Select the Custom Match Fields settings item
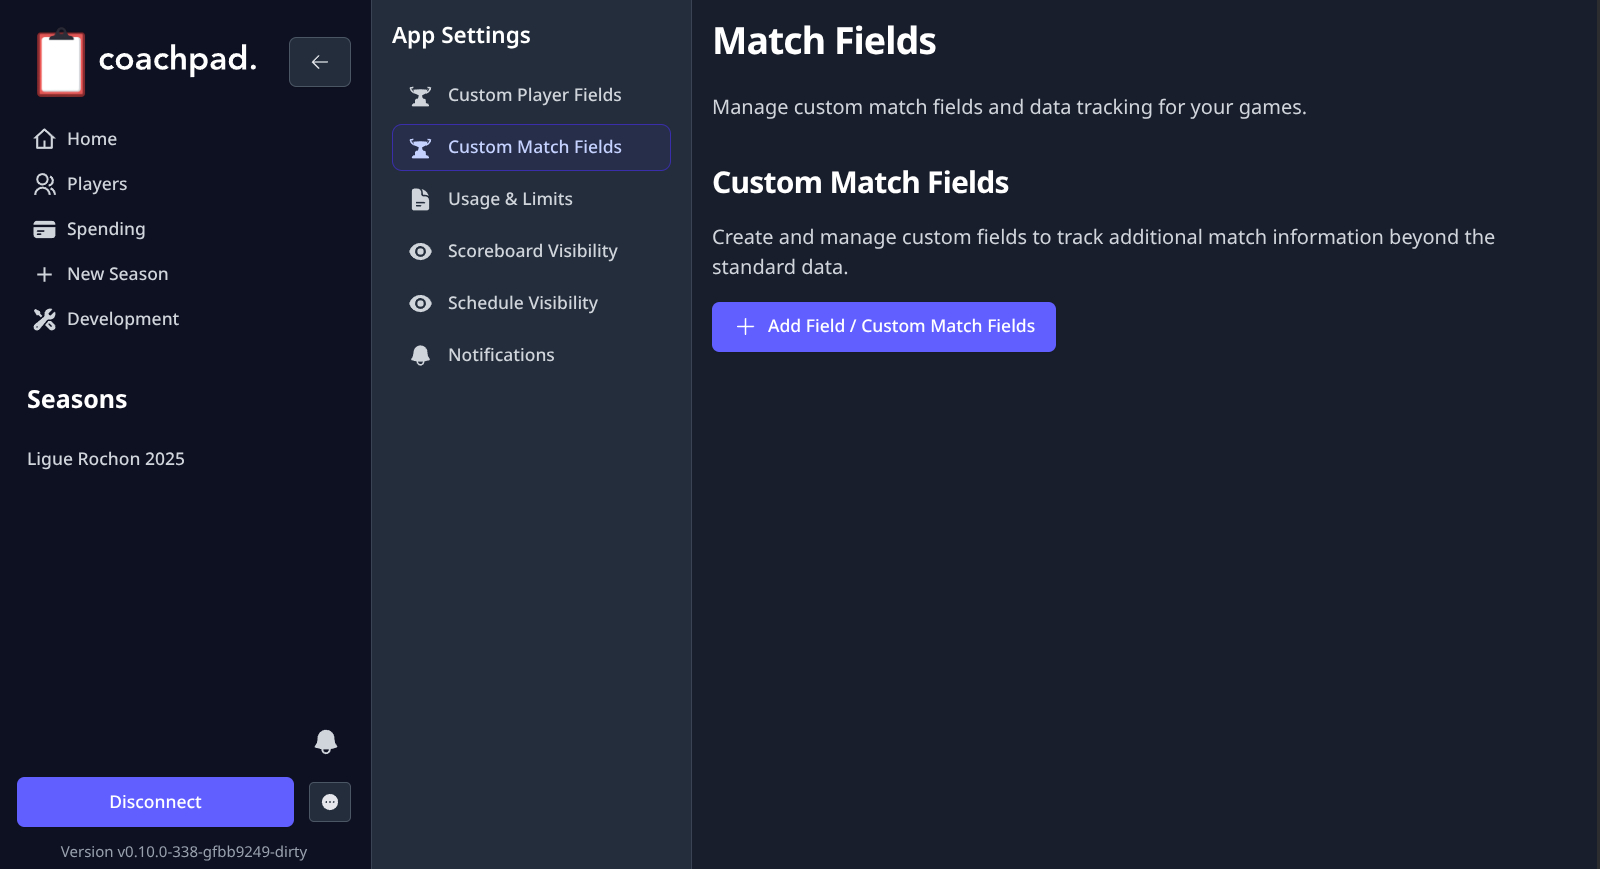 (x=534, y=147)
